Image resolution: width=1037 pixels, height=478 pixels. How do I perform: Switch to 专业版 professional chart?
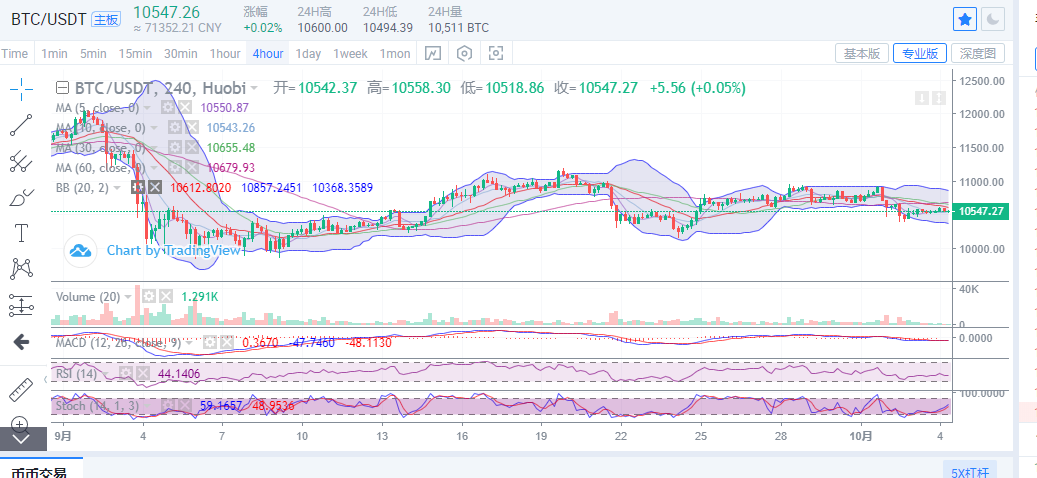click(920, 54)
